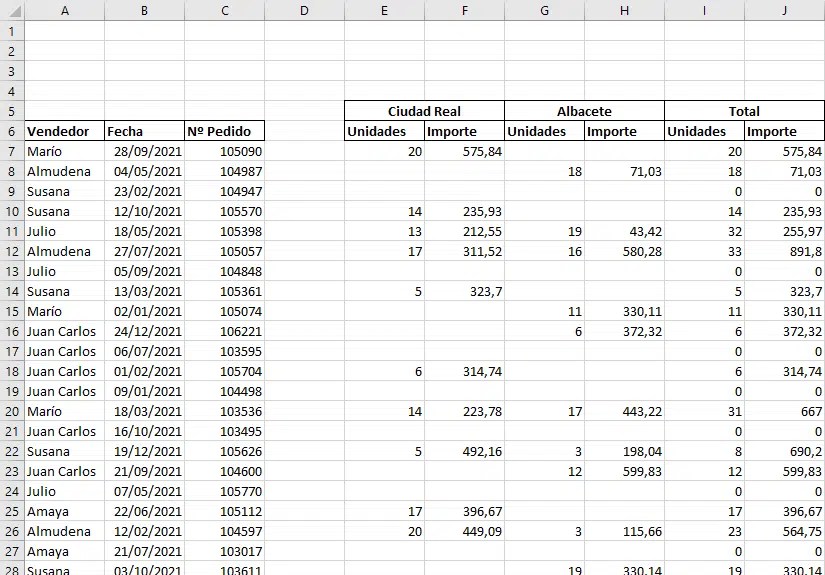
Task: Click the total 667
Action: point(784,411)
